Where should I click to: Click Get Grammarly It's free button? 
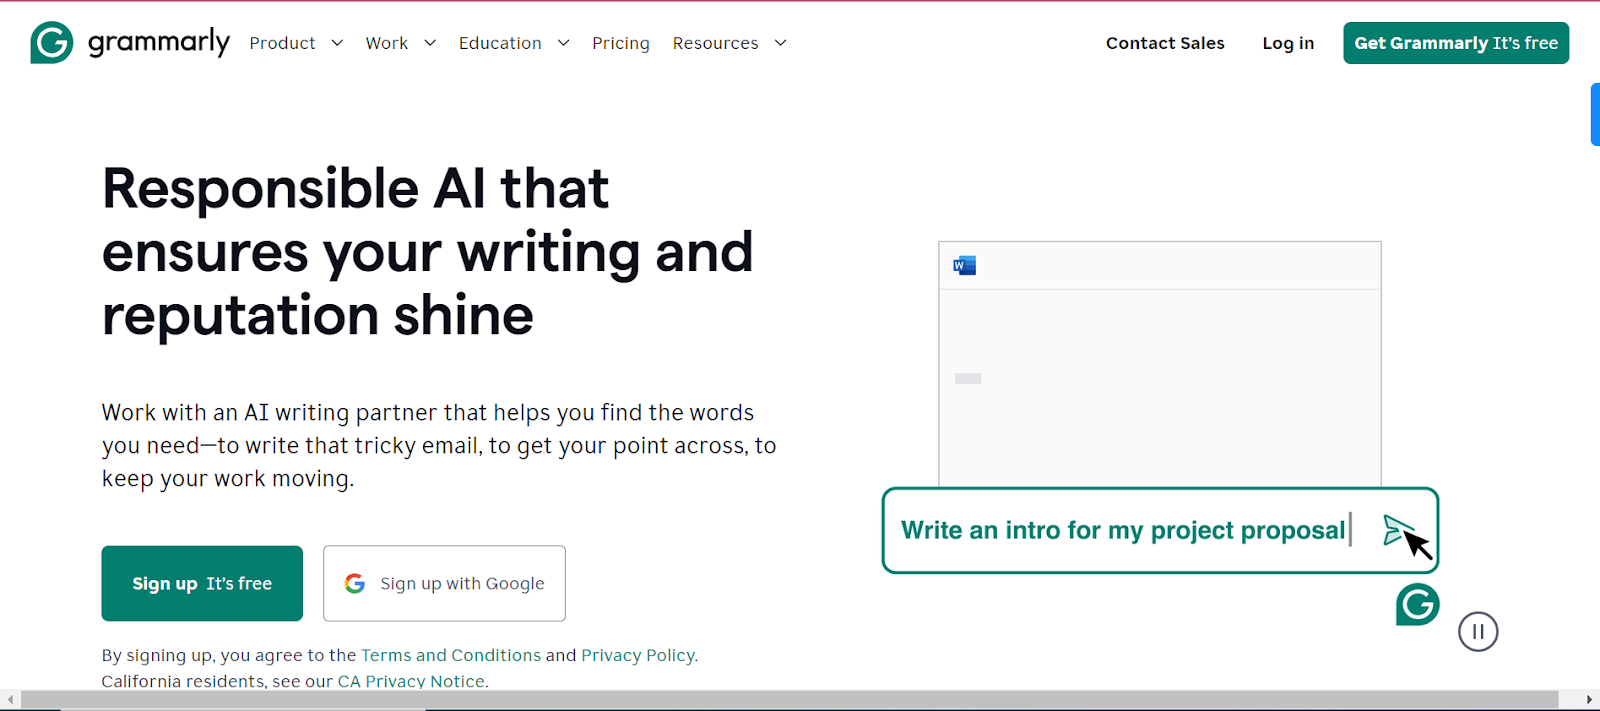click(1456, 43)
